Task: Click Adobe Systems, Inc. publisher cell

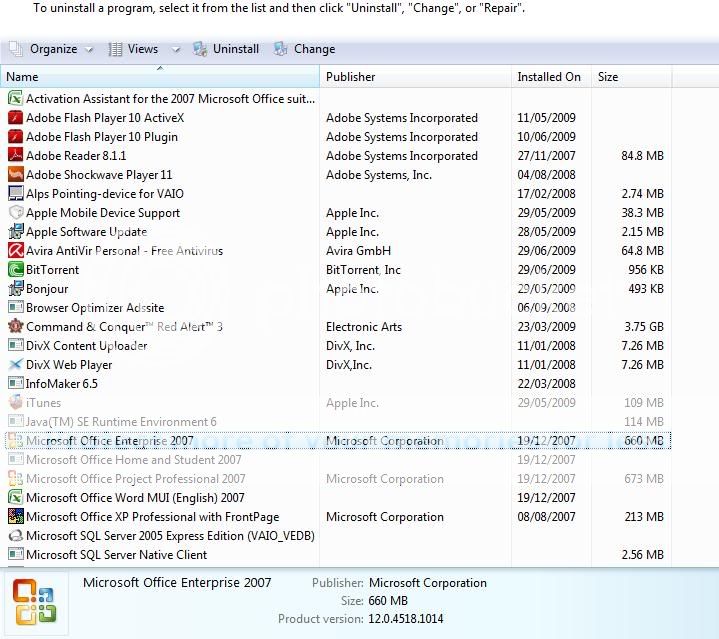Action: [379, 175]
